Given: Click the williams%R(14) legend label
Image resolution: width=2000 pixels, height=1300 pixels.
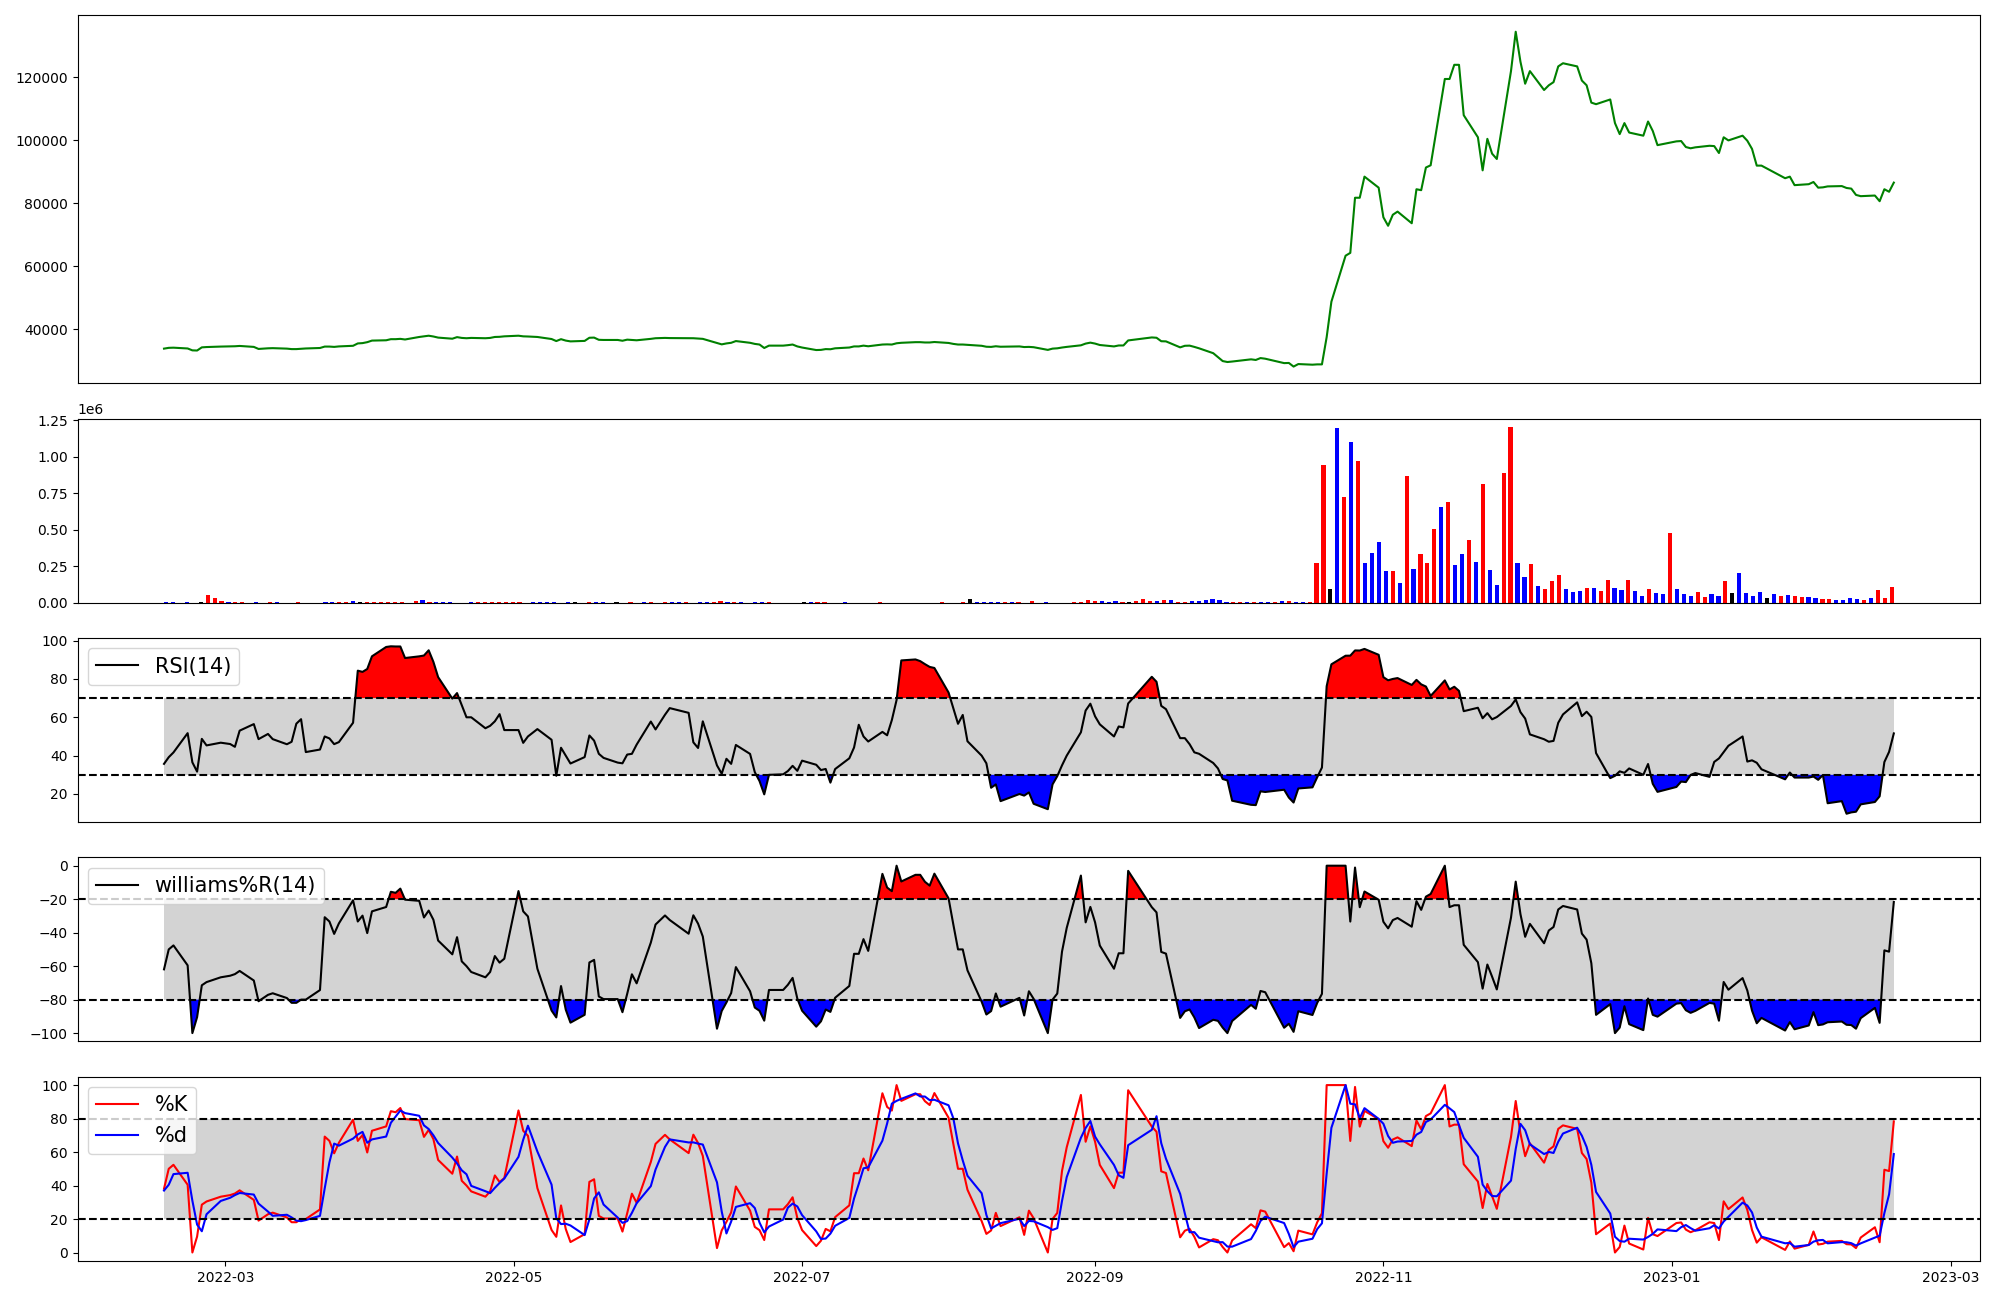Looking at the screenshot, I should pos(234,885).
